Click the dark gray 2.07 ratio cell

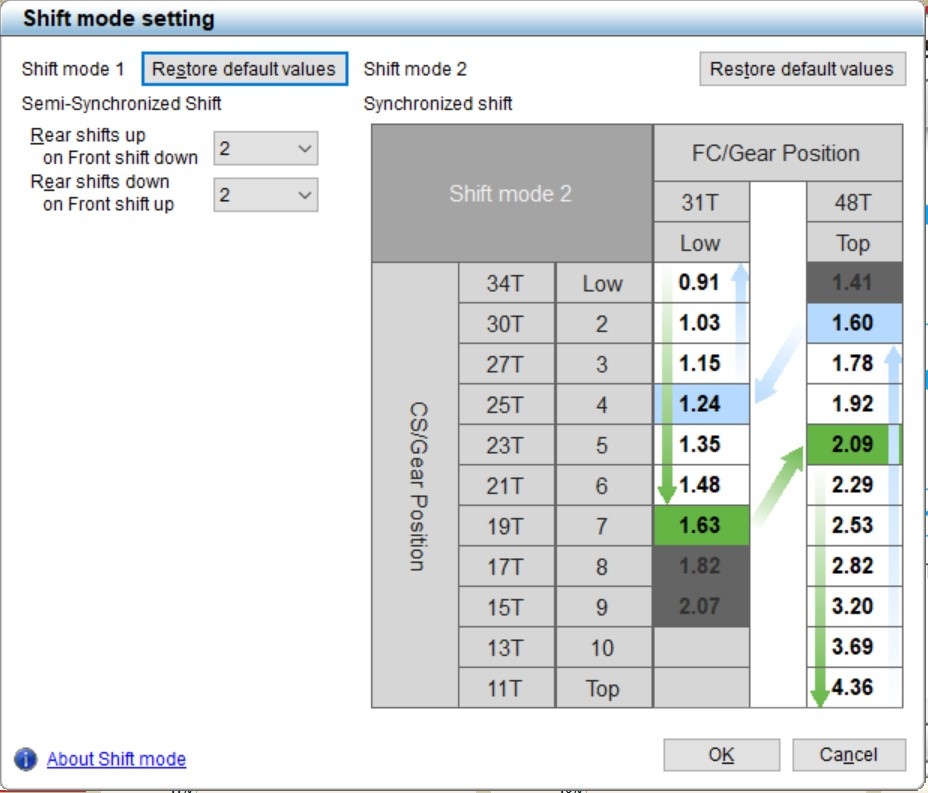coord(700,607)
